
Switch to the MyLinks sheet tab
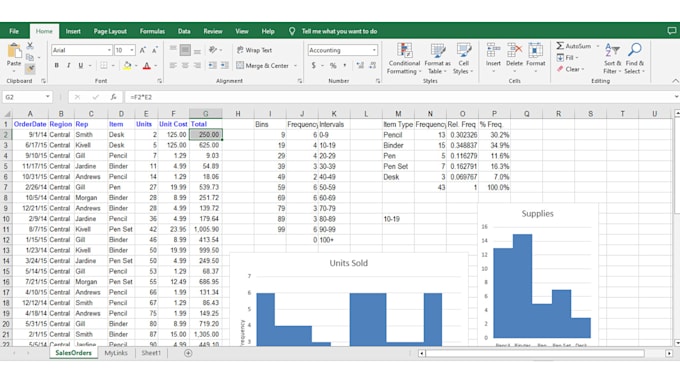116,353
